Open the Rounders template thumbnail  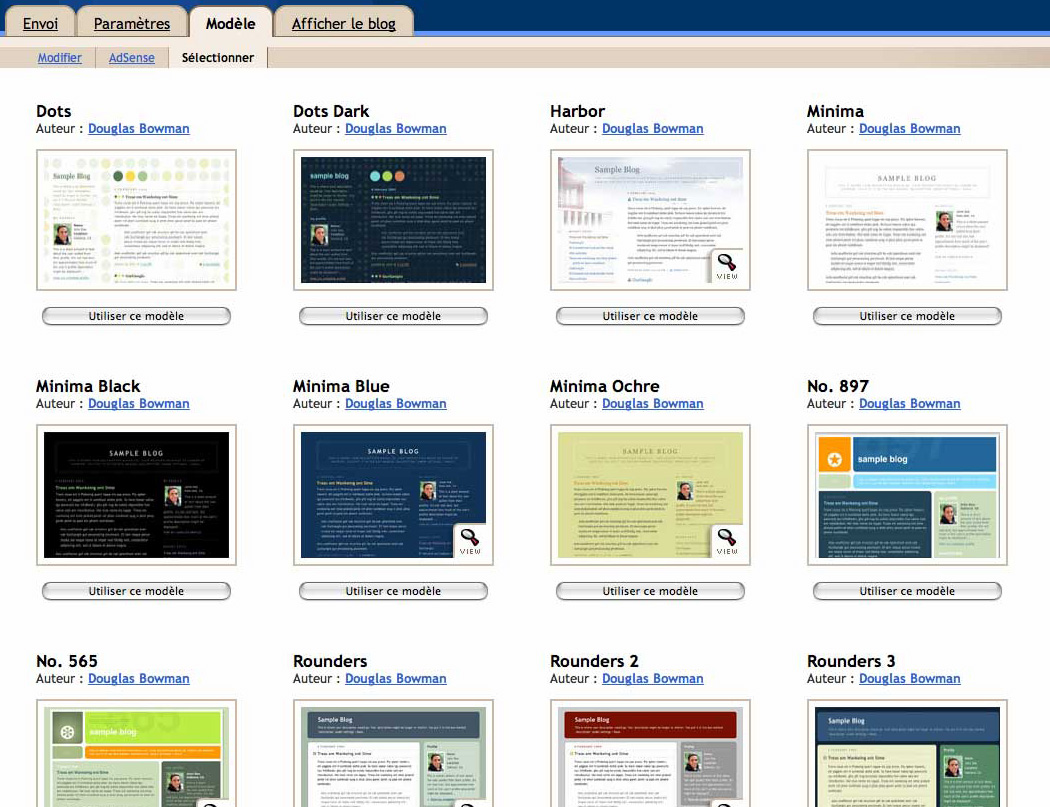click(x=394, y=753)
